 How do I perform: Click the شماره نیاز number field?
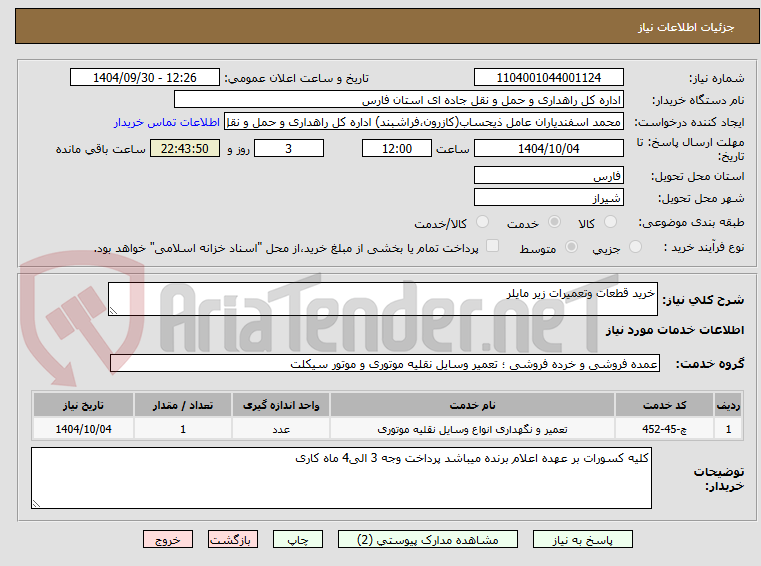[549, 78]
